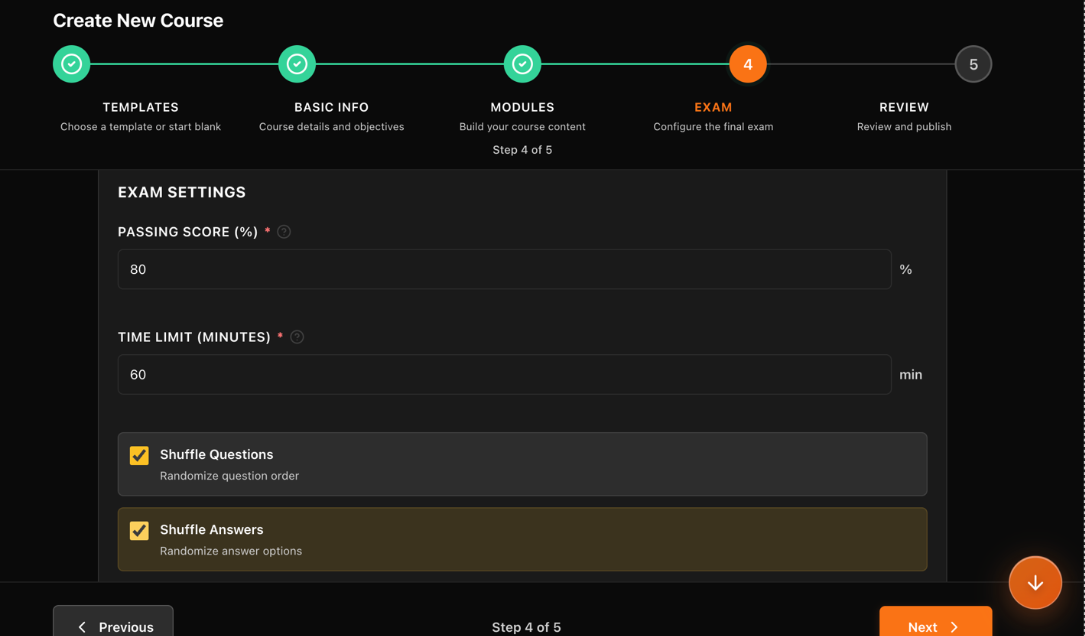
Task: Focus the Time Limit minutes input field
Action: (x=504, y=375)
